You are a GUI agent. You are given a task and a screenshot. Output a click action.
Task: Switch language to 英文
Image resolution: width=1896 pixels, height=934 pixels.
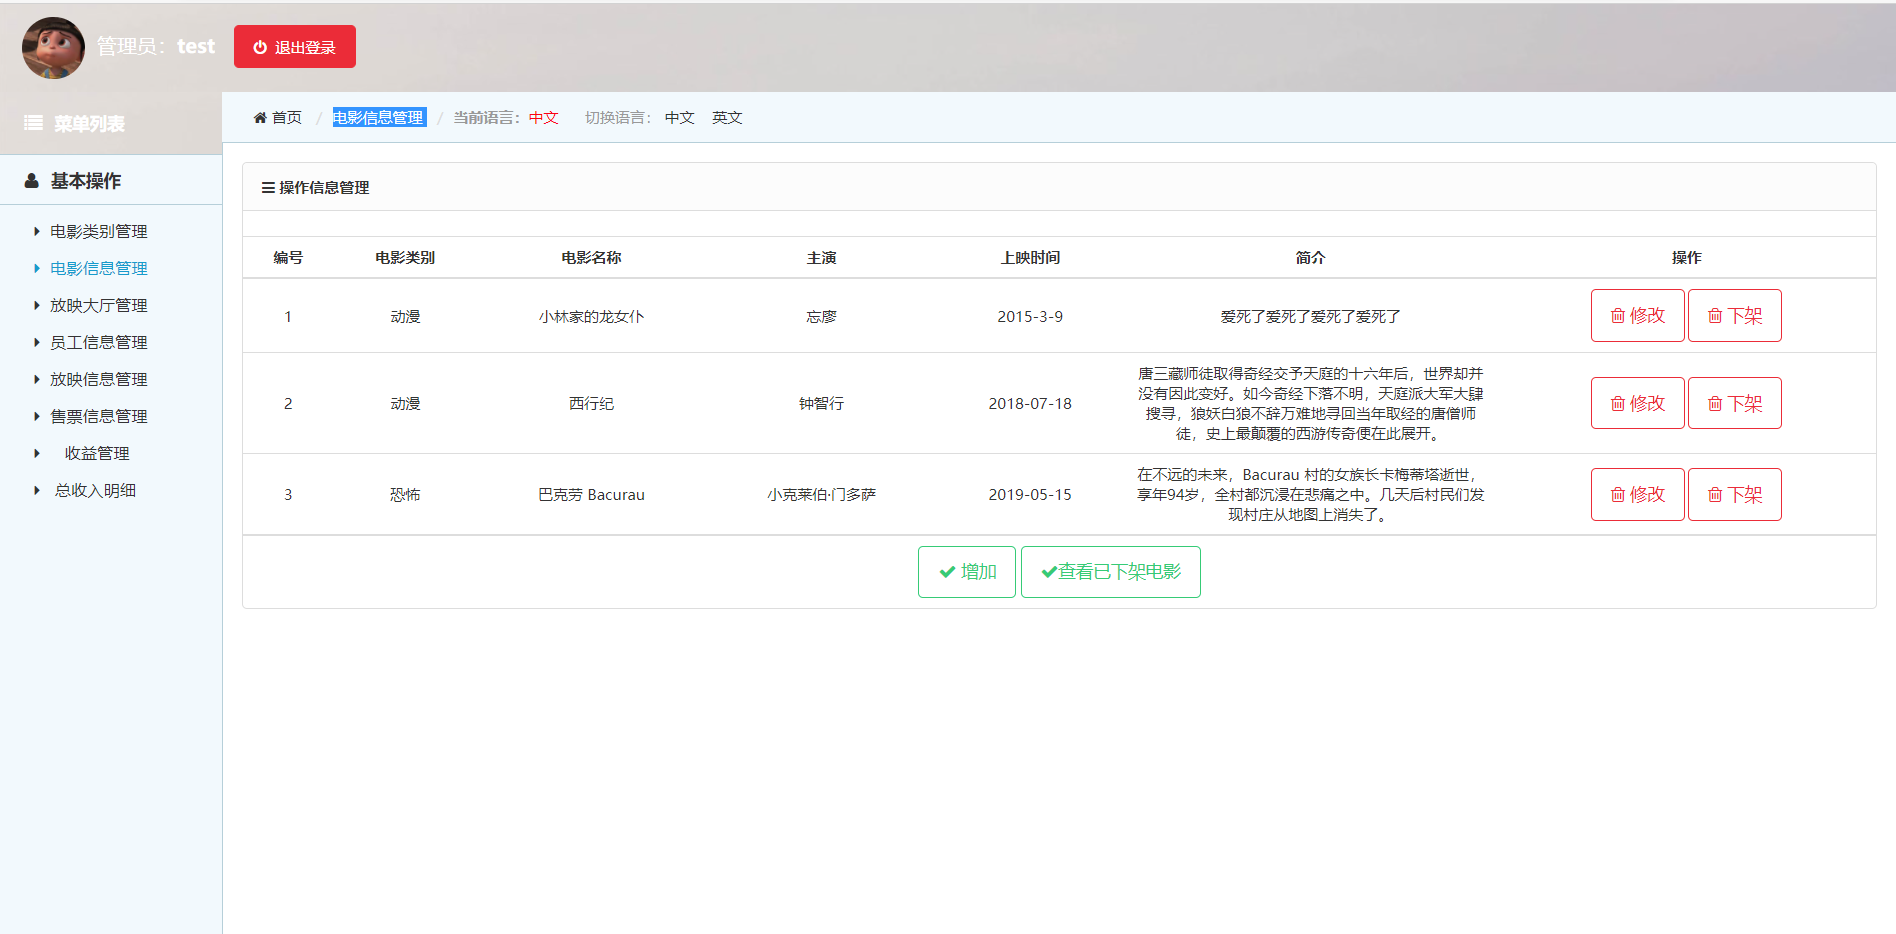point(727,117)
